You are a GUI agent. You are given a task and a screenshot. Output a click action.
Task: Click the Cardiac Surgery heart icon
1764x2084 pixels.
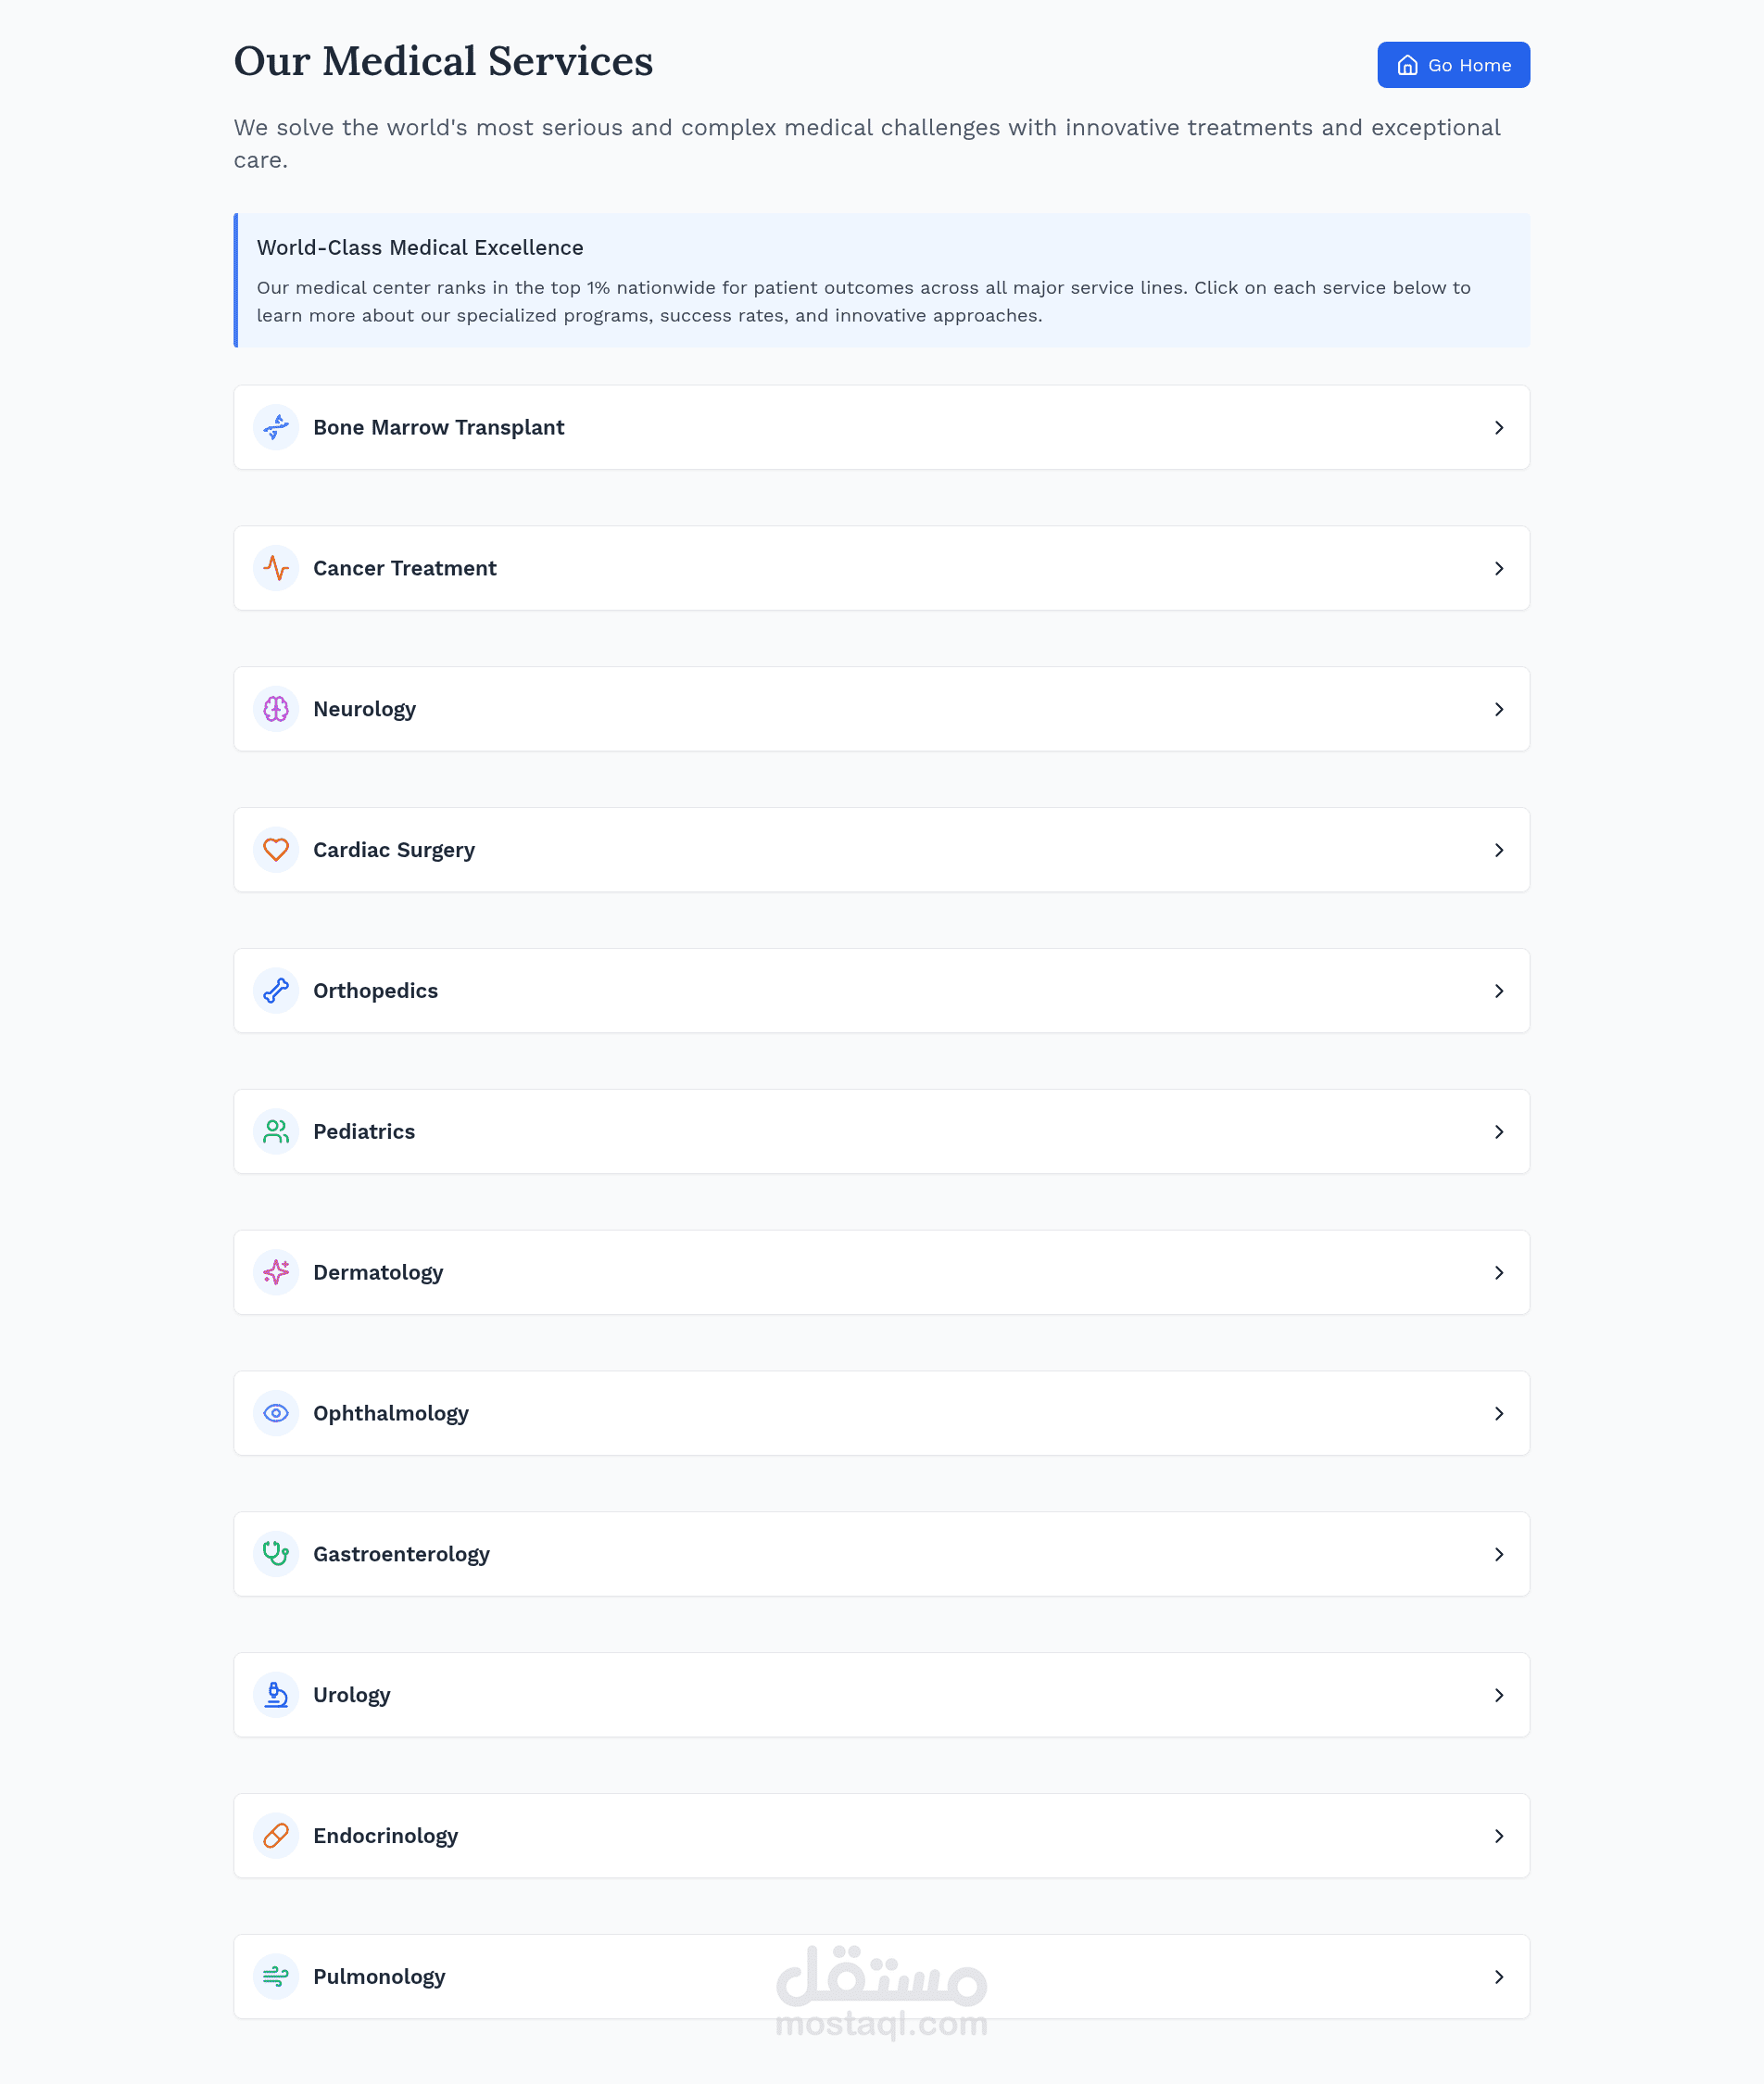[276, 850]
